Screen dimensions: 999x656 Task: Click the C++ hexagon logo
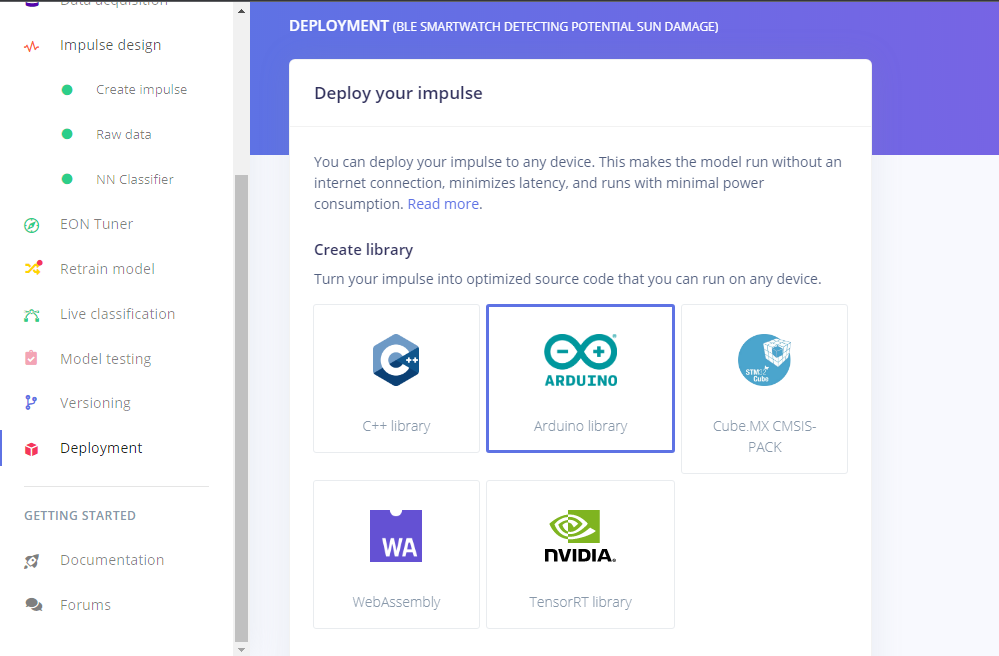(396, 360)
